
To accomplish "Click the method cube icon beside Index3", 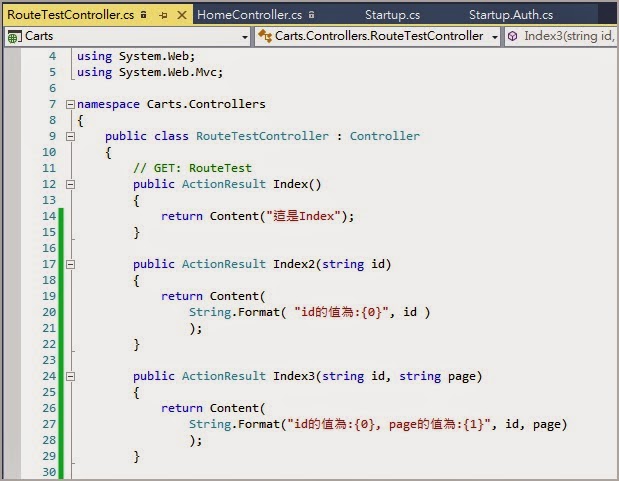I will pos(513,36).
